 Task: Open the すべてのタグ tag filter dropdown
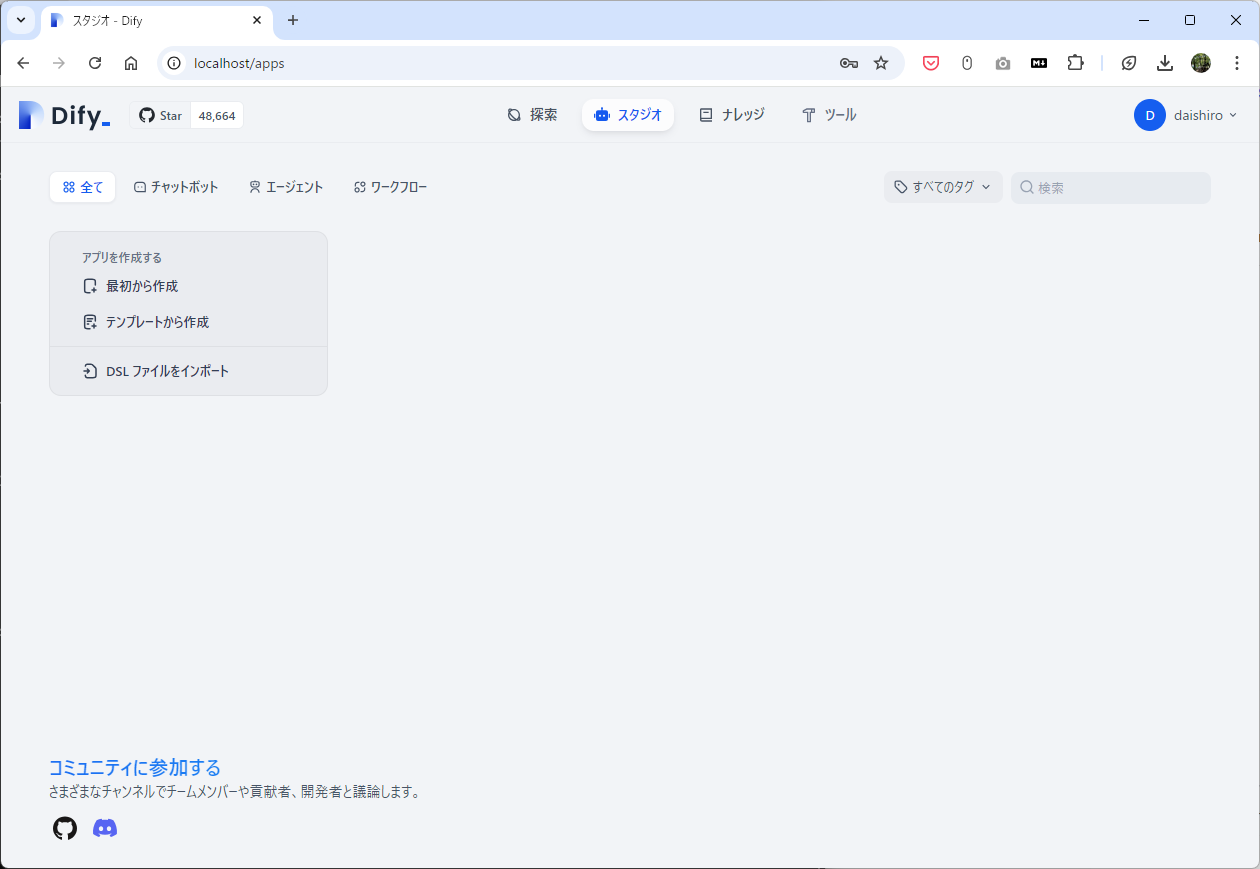tap(942, 187)
